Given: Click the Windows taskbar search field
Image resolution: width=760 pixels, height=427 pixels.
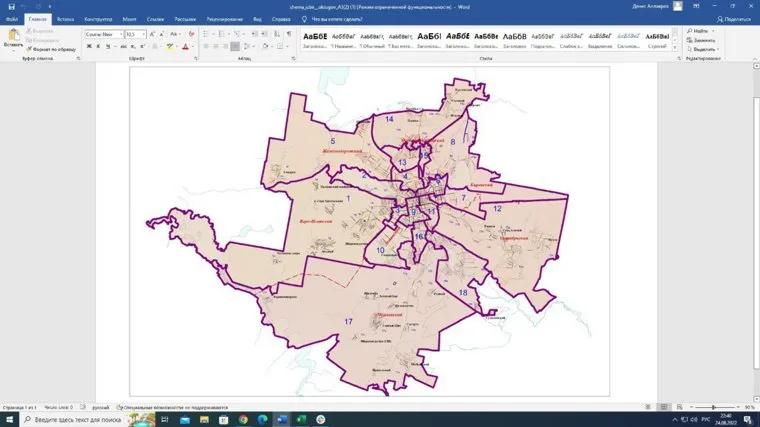Looking at the screenshot, I should 70,419.
